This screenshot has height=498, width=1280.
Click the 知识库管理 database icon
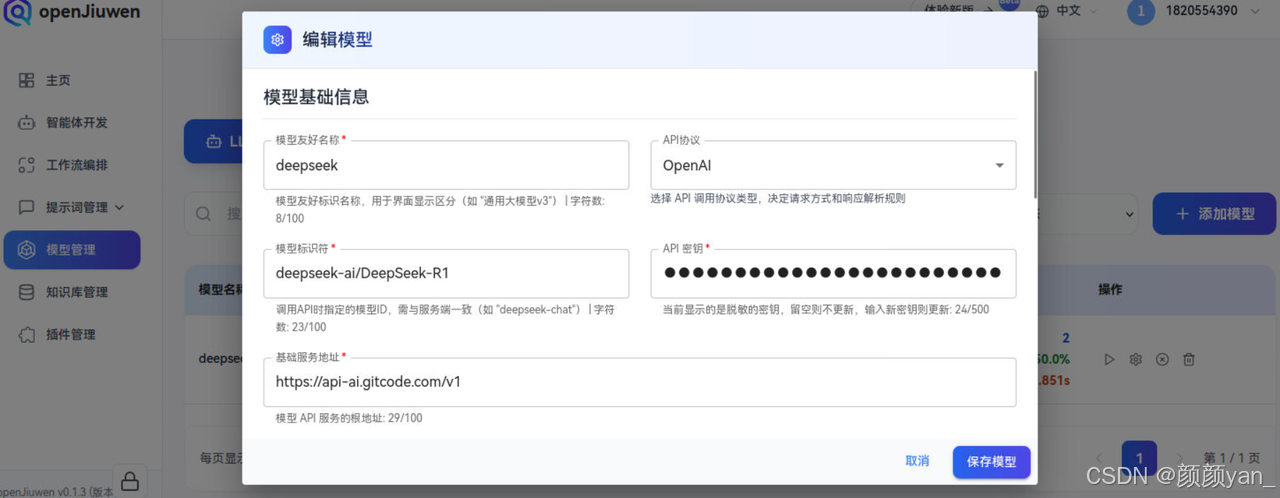[x=27, y=292]
